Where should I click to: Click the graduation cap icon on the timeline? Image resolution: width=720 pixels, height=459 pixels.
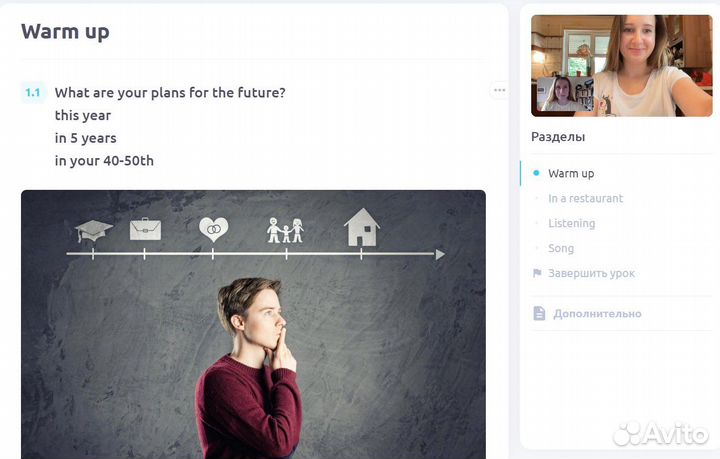tap(94, 231)
